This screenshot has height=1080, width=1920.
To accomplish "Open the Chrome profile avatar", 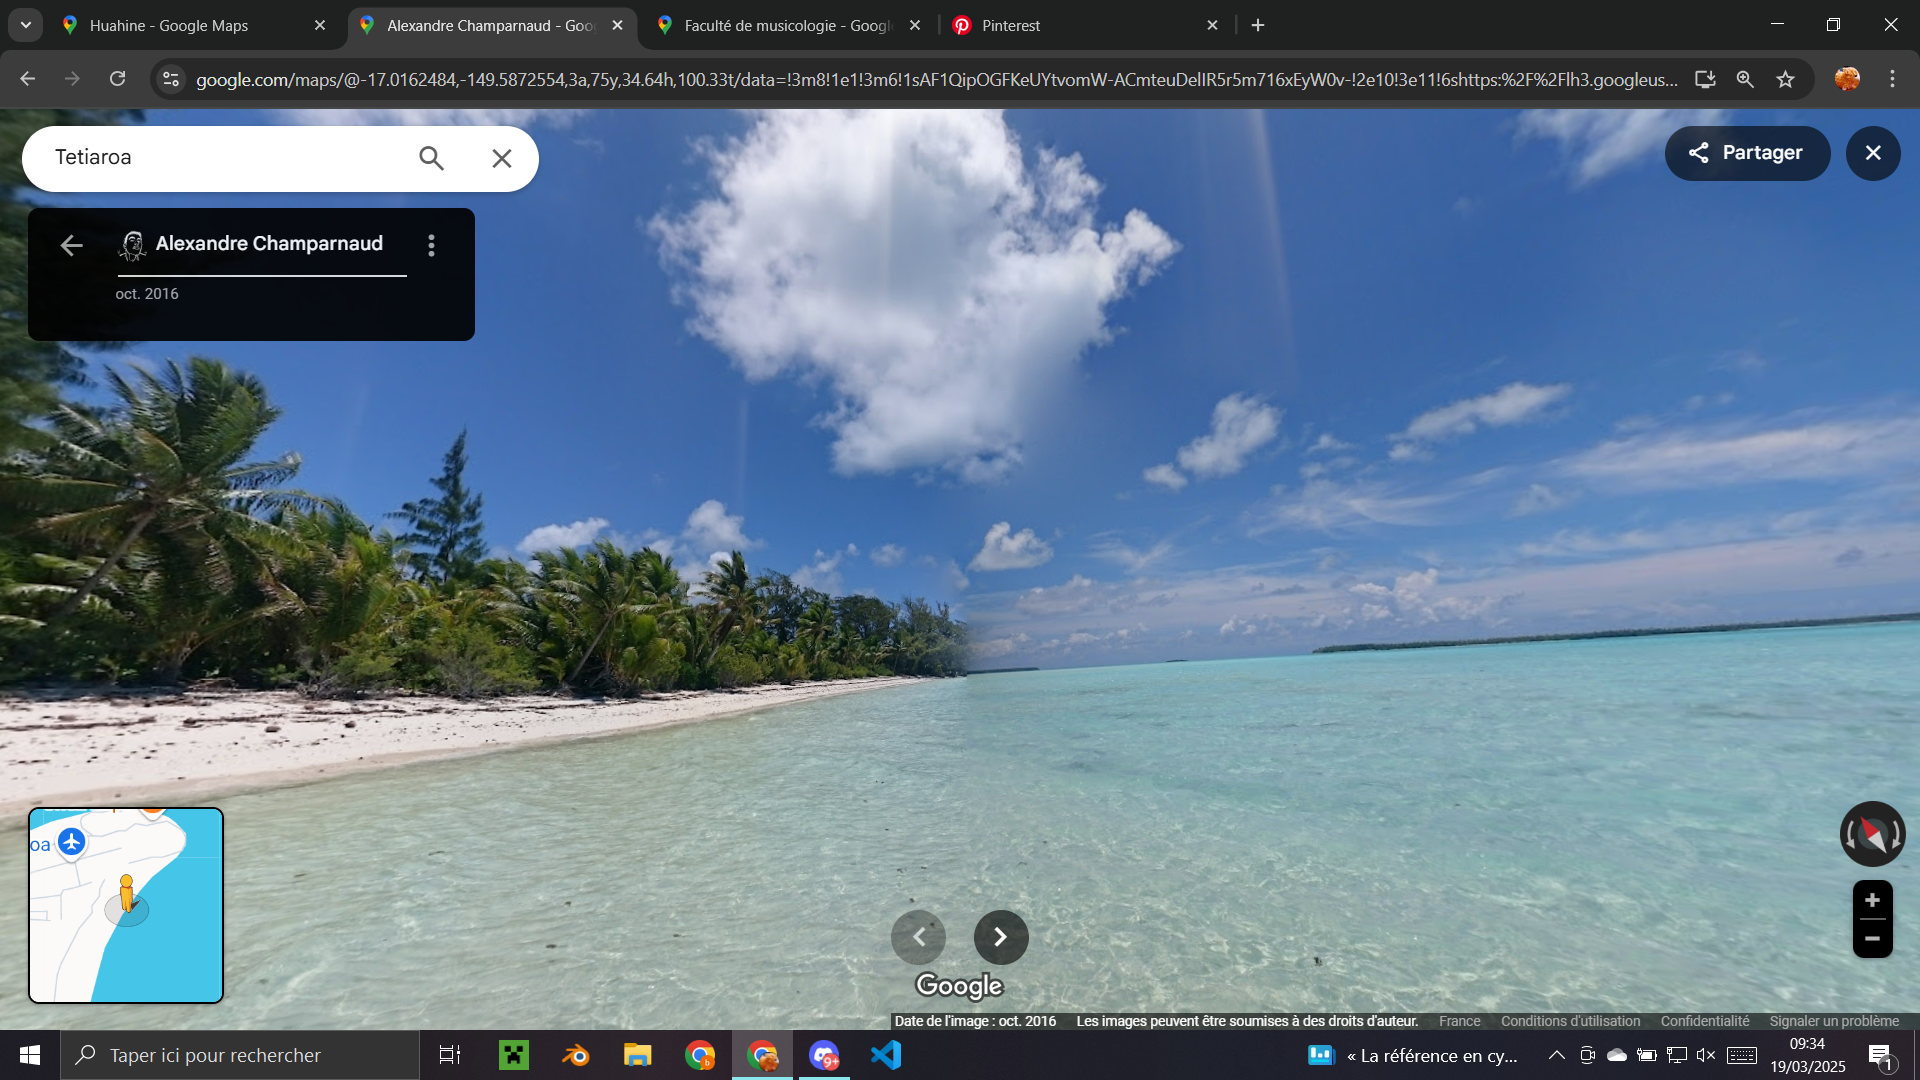I will 1847,79.
